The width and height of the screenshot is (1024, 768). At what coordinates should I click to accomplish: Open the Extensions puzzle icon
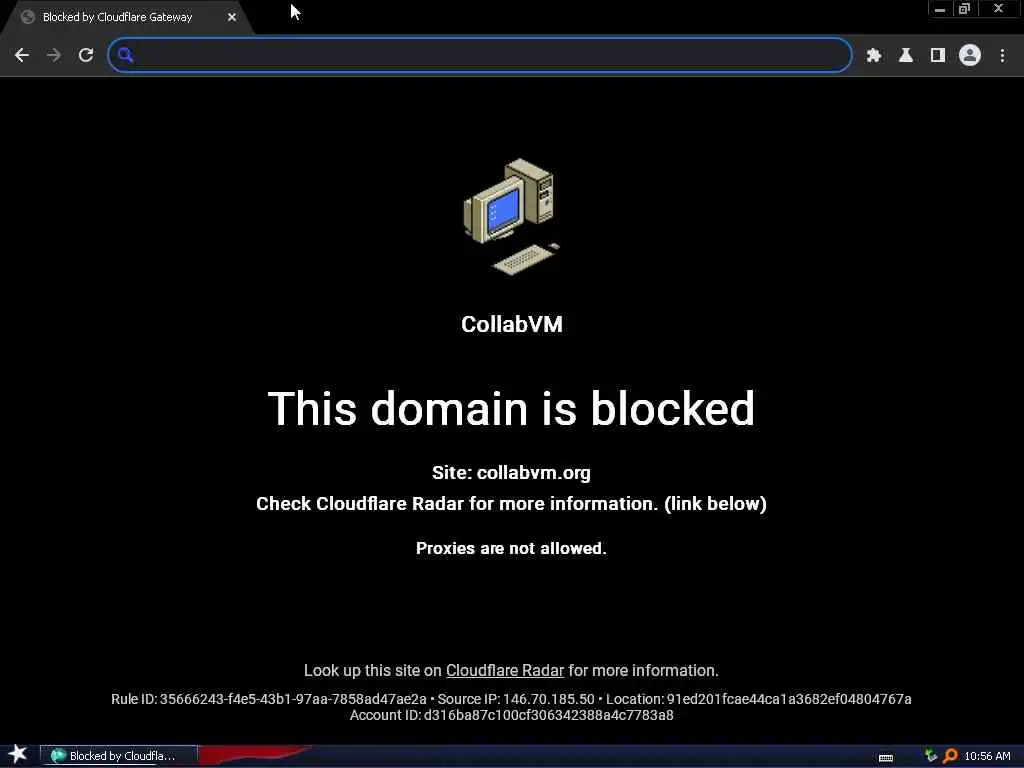(x=874, y=56)
